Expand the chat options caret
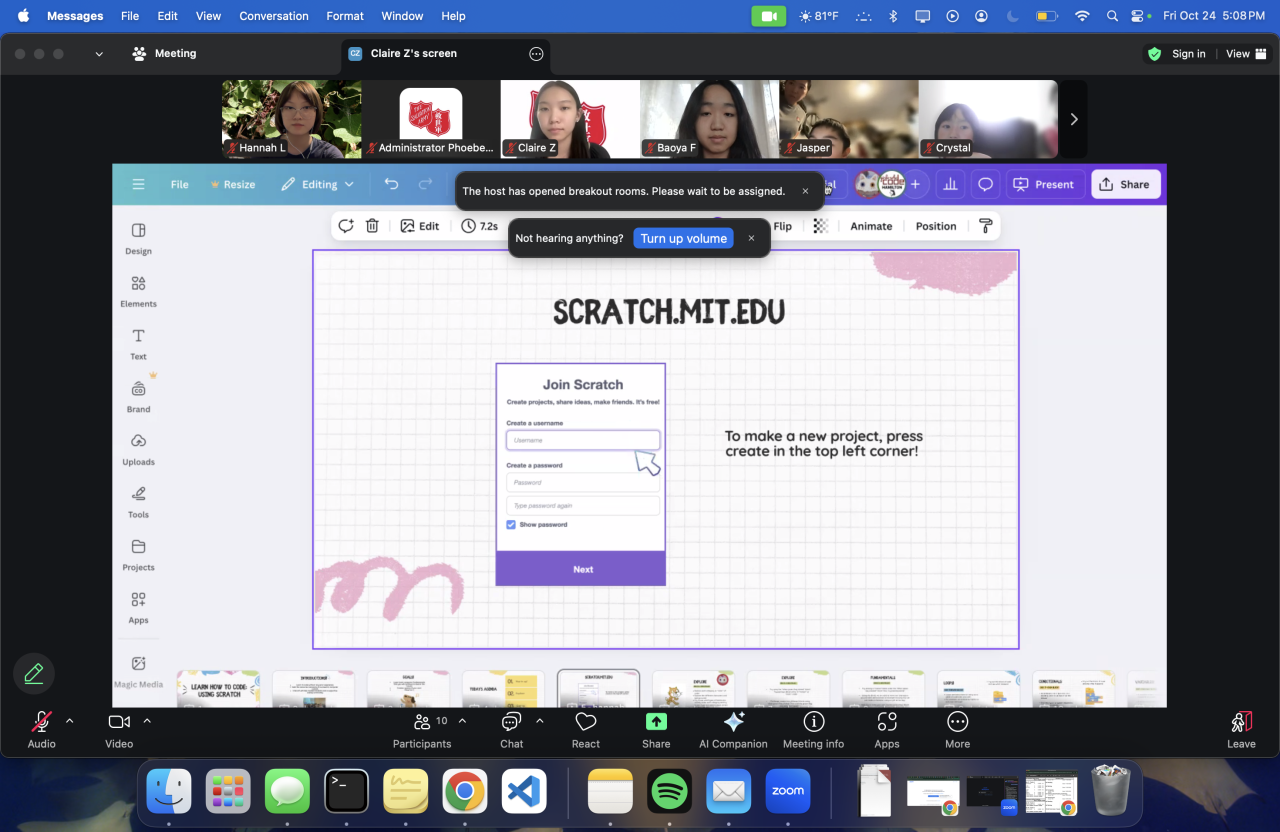1280x832 pixels. (x=540, y=720)
